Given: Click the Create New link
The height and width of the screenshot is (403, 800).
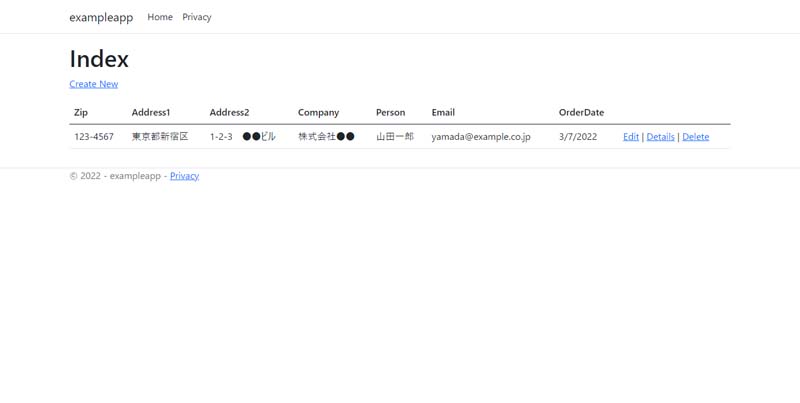Looking at the screenshot, I should [x=93, y=84].
